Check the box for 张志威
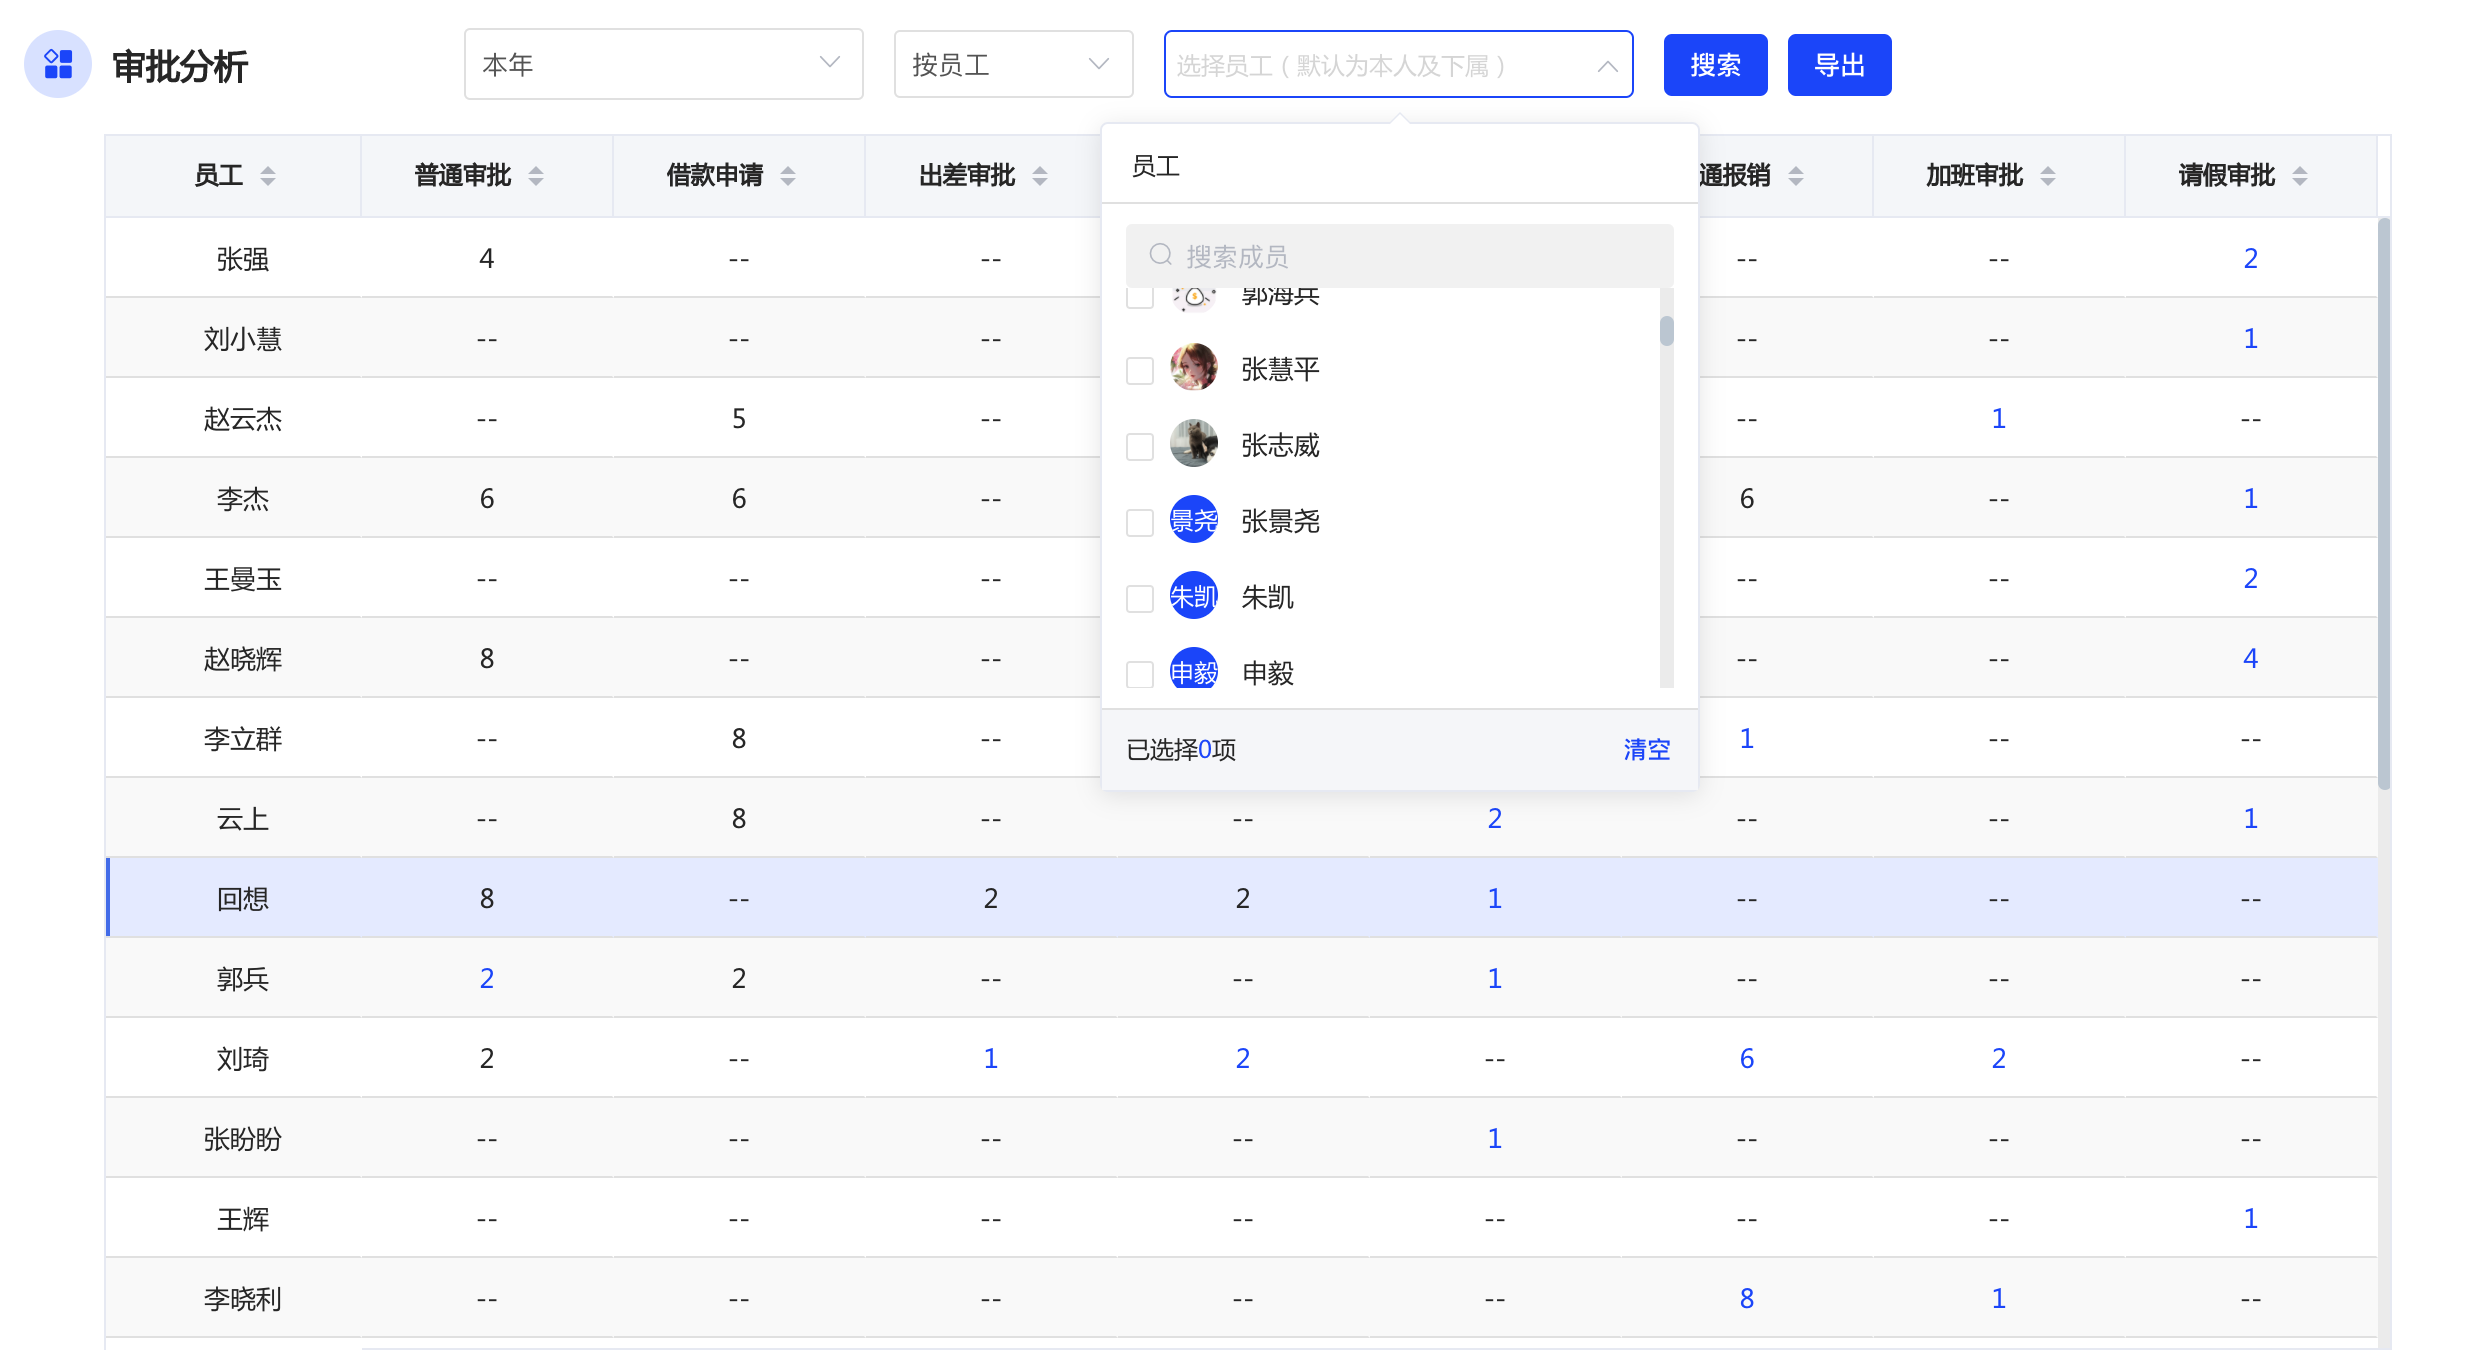2490x1372 pixels. [x=1140, y=447]
